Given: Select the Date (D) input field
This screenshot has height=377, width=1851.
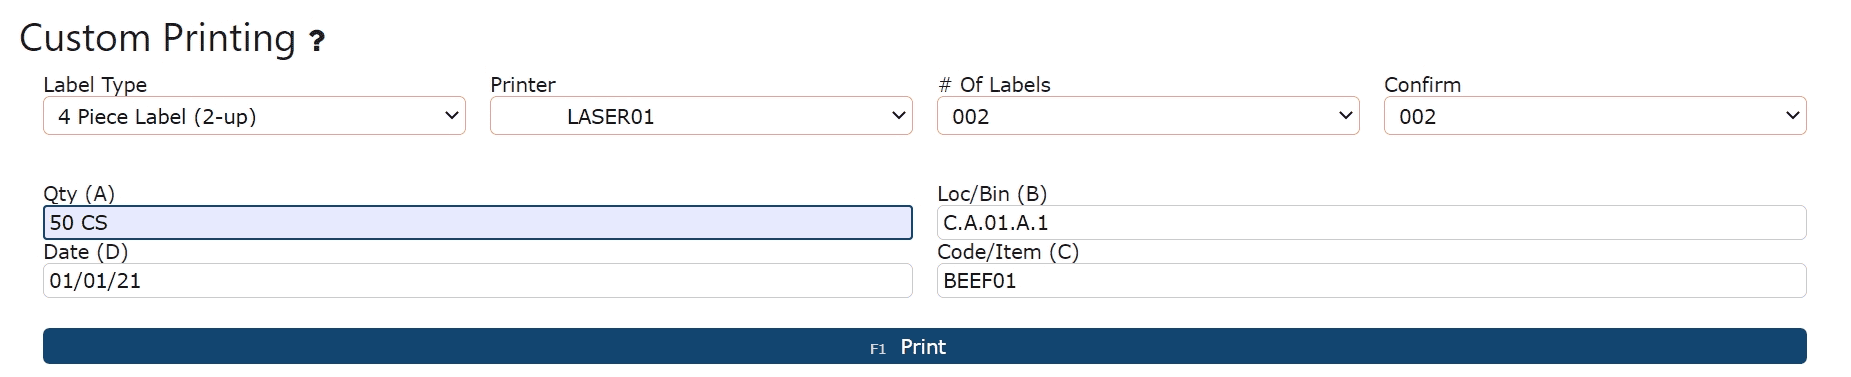Looking at the screenshot, I should point(478,280).
